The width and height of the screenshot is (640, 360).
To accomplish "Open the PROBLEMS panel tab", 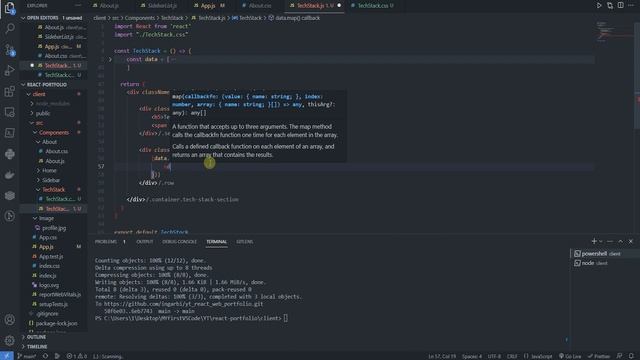I will [x=106, y=242].
